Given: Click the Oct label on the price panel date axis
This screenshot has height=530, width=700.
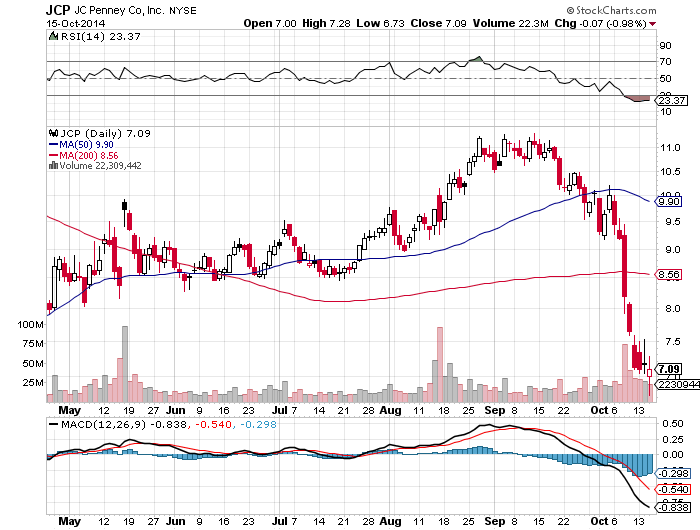Looking at the screenshot, I should click(x=600, y=410).
